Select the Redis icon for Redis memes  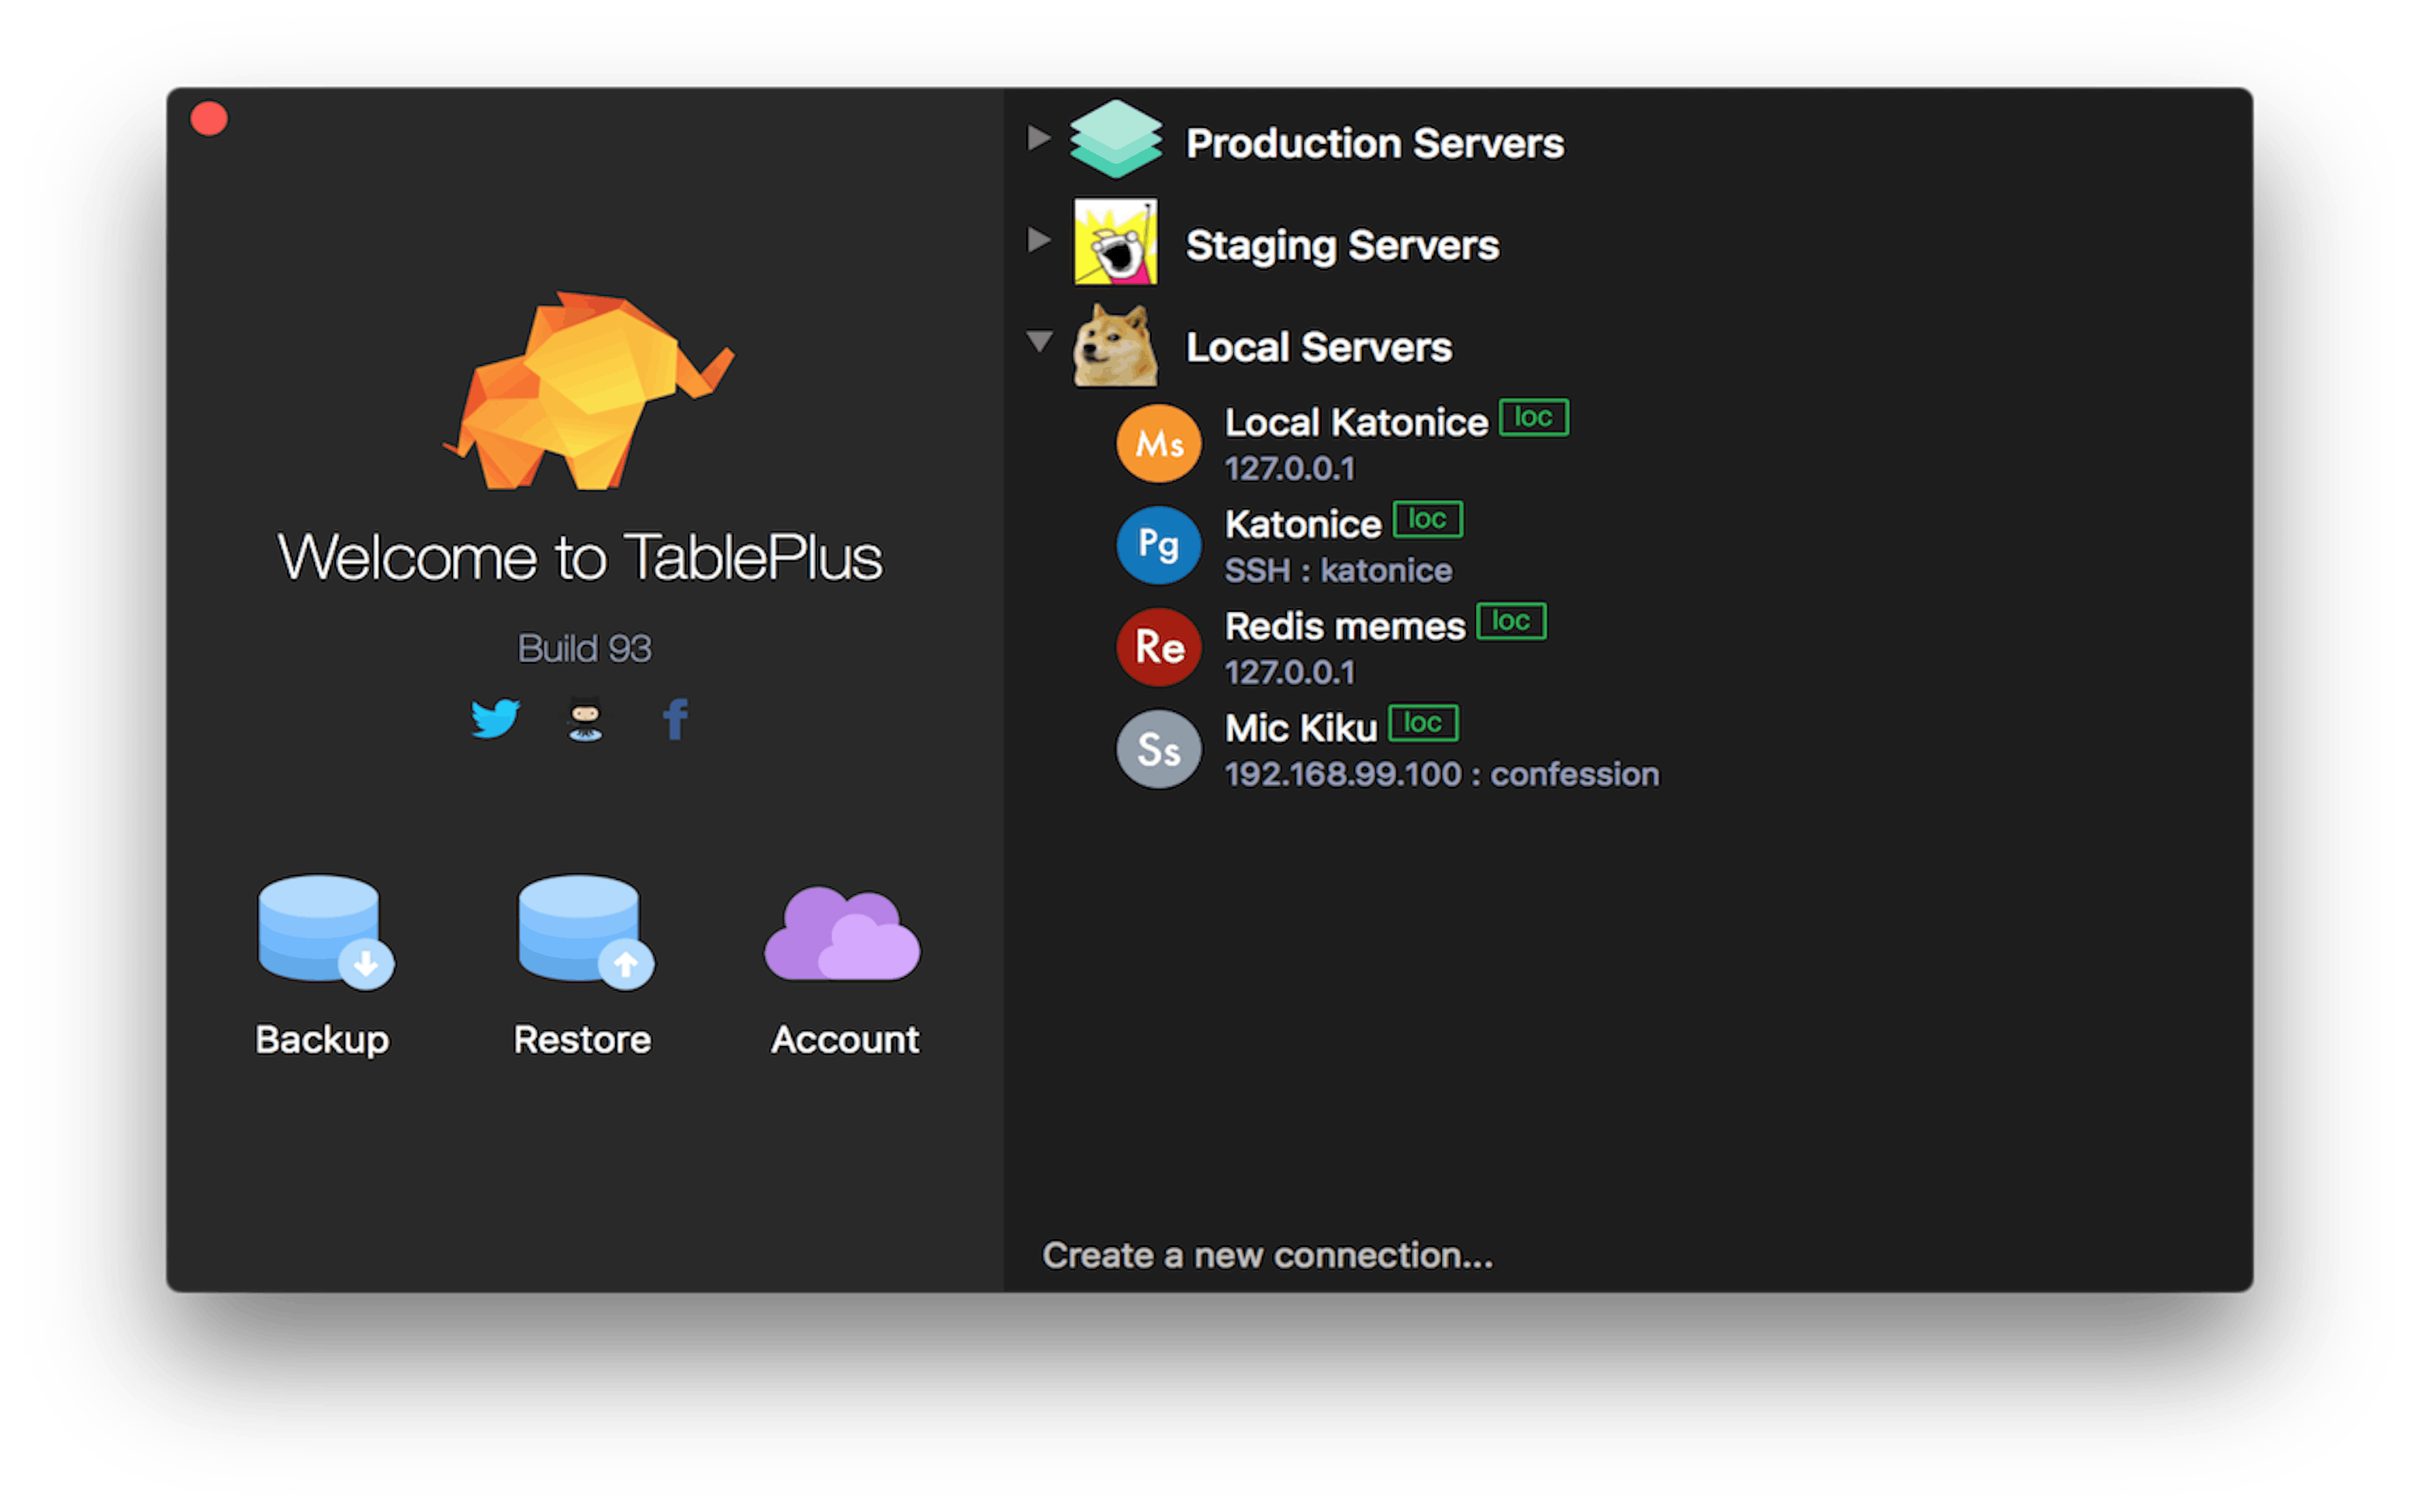pyautogui.click(x=1158, y=647)
